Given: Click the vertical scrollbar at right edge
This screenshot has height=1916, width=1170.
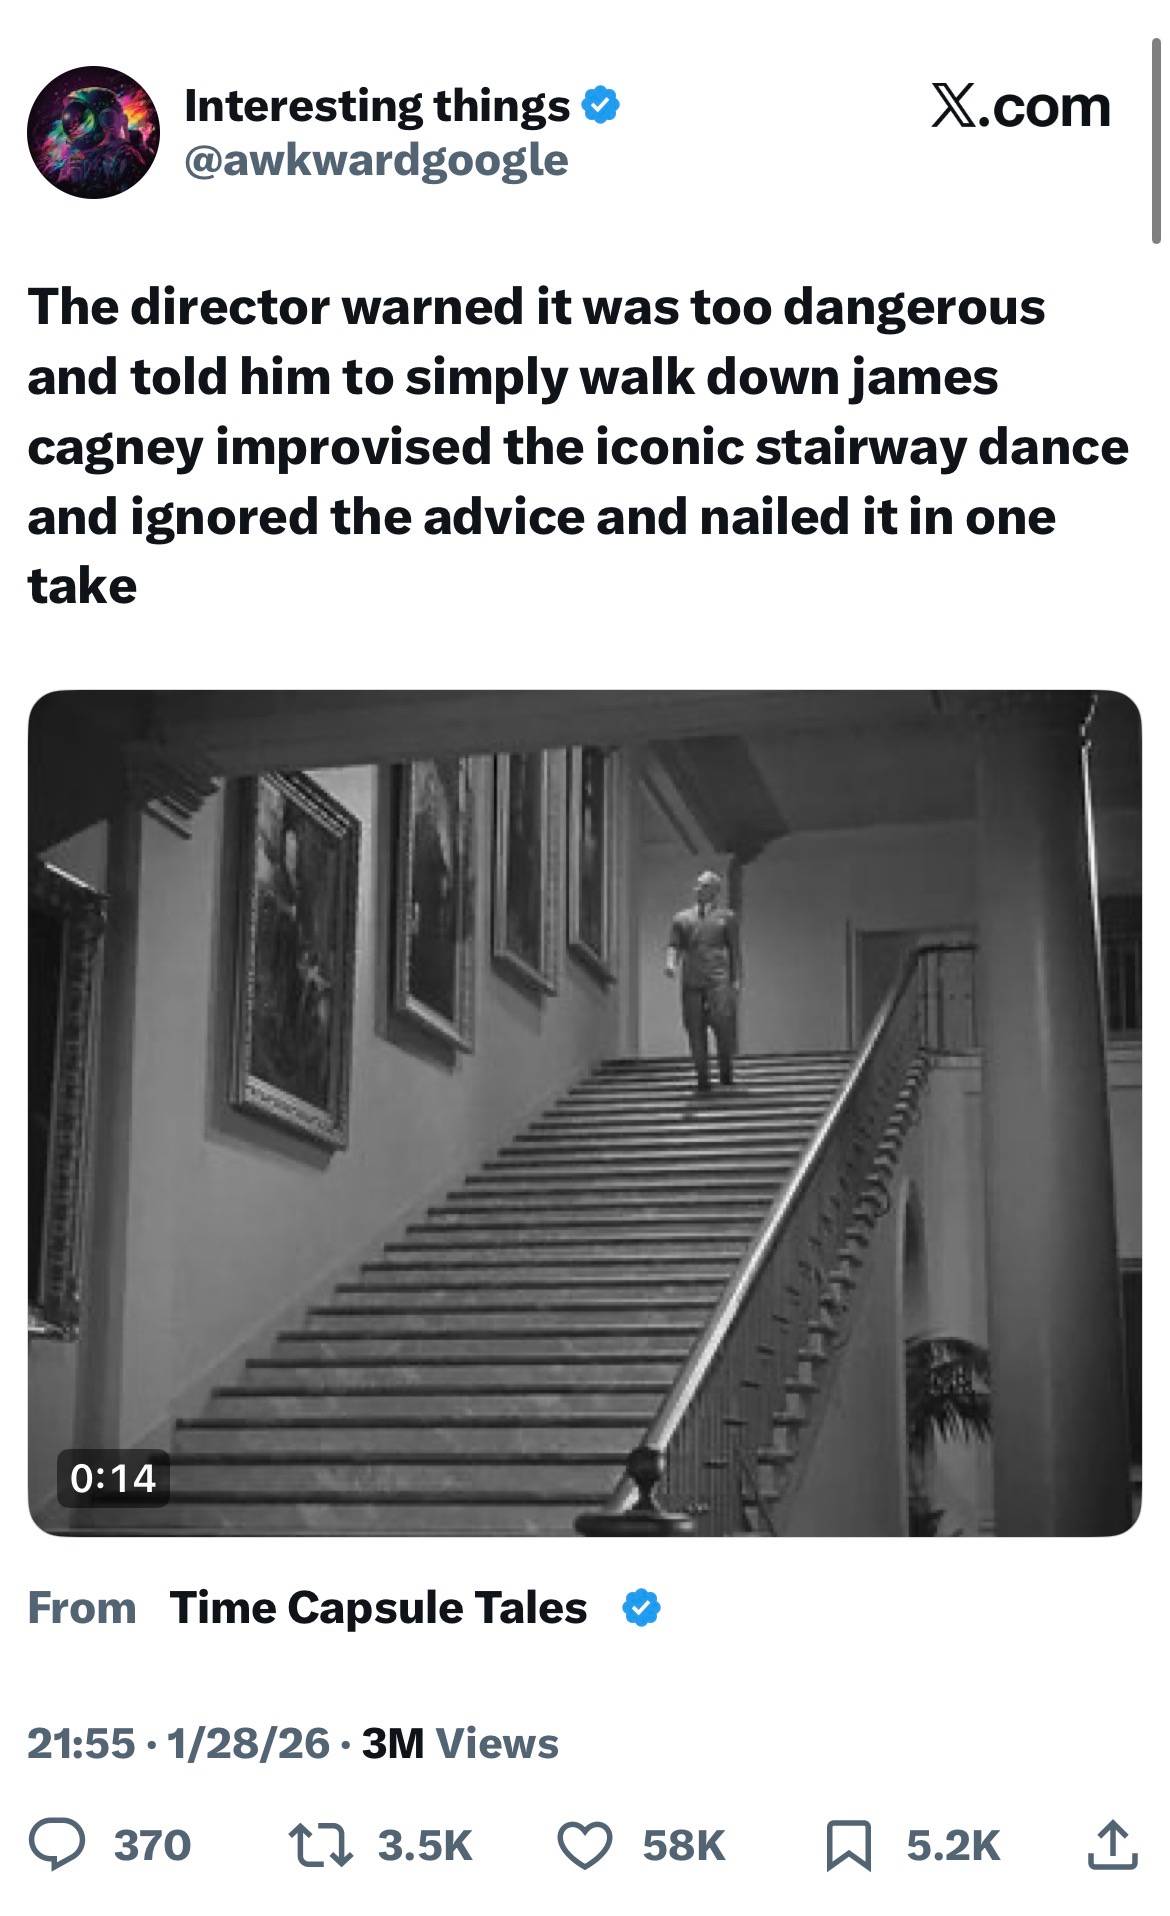Looking at the screenshot, I should point(1156,140).
